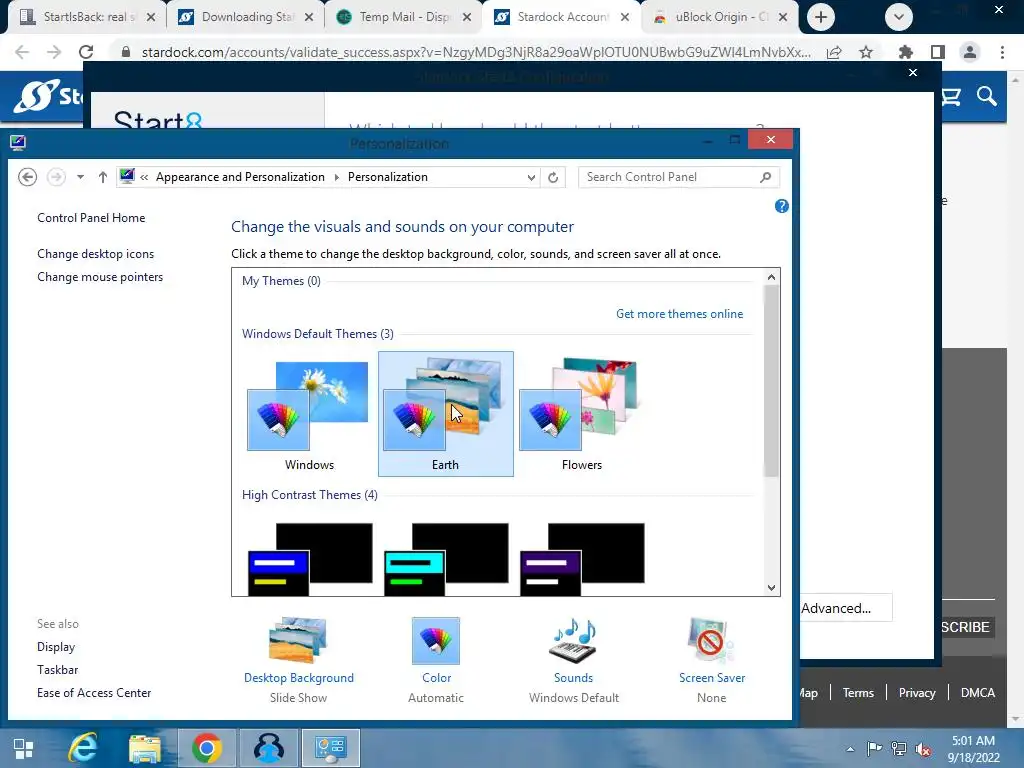
Task: Click the Control Panel help icon
Action: (781, 206)
